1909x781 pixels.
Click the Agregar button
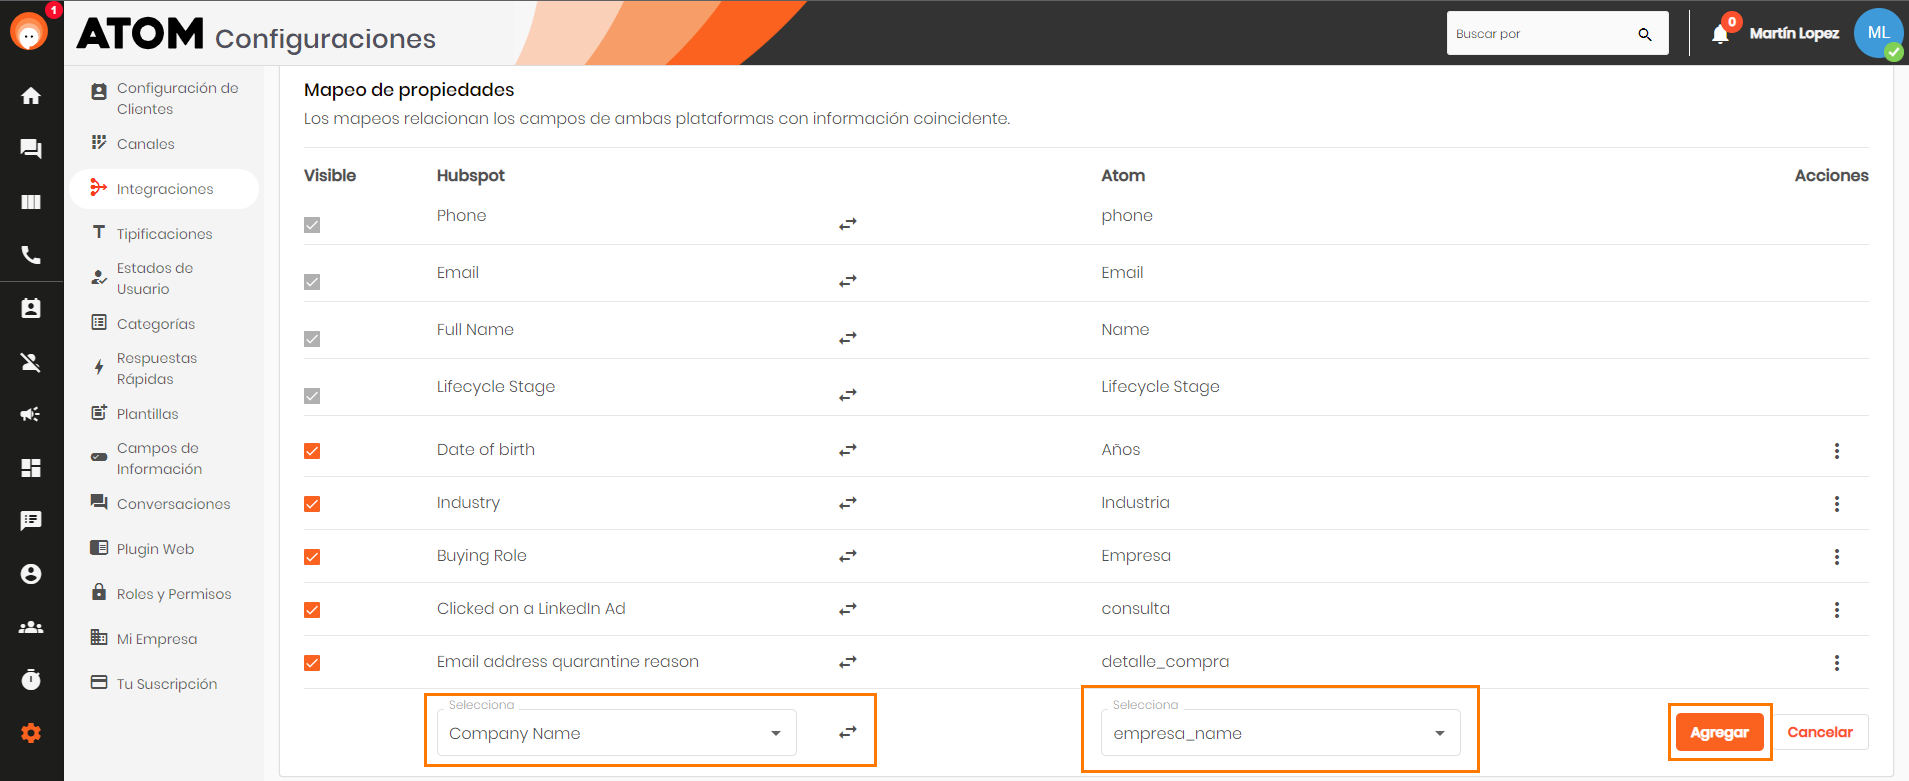tap(1719, 732)
